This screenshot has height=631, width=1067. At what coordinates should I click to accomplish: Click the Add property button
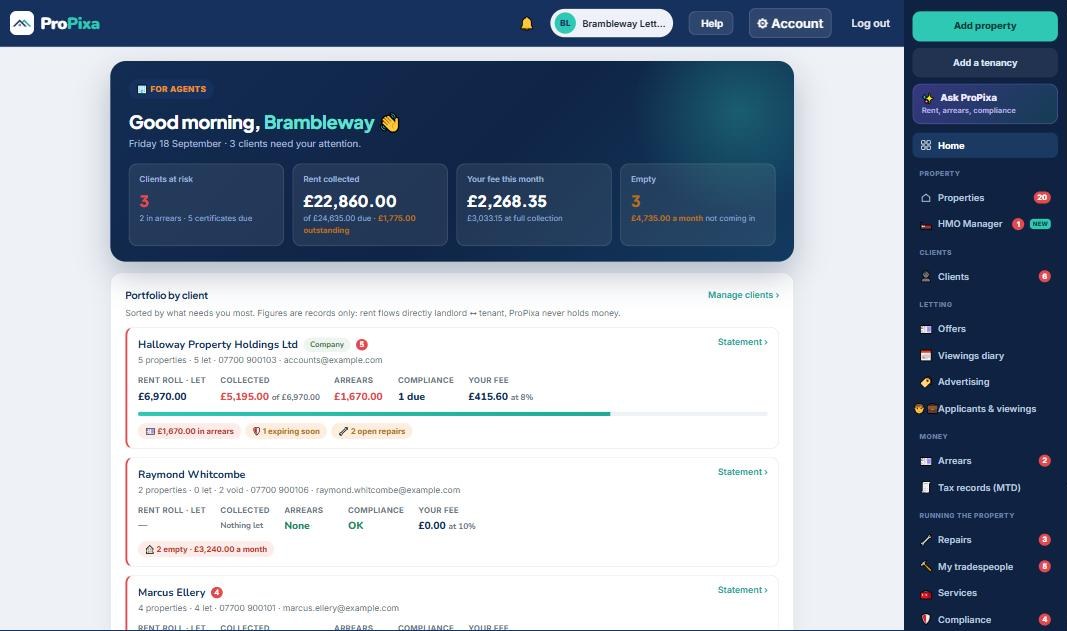[985, 26]
